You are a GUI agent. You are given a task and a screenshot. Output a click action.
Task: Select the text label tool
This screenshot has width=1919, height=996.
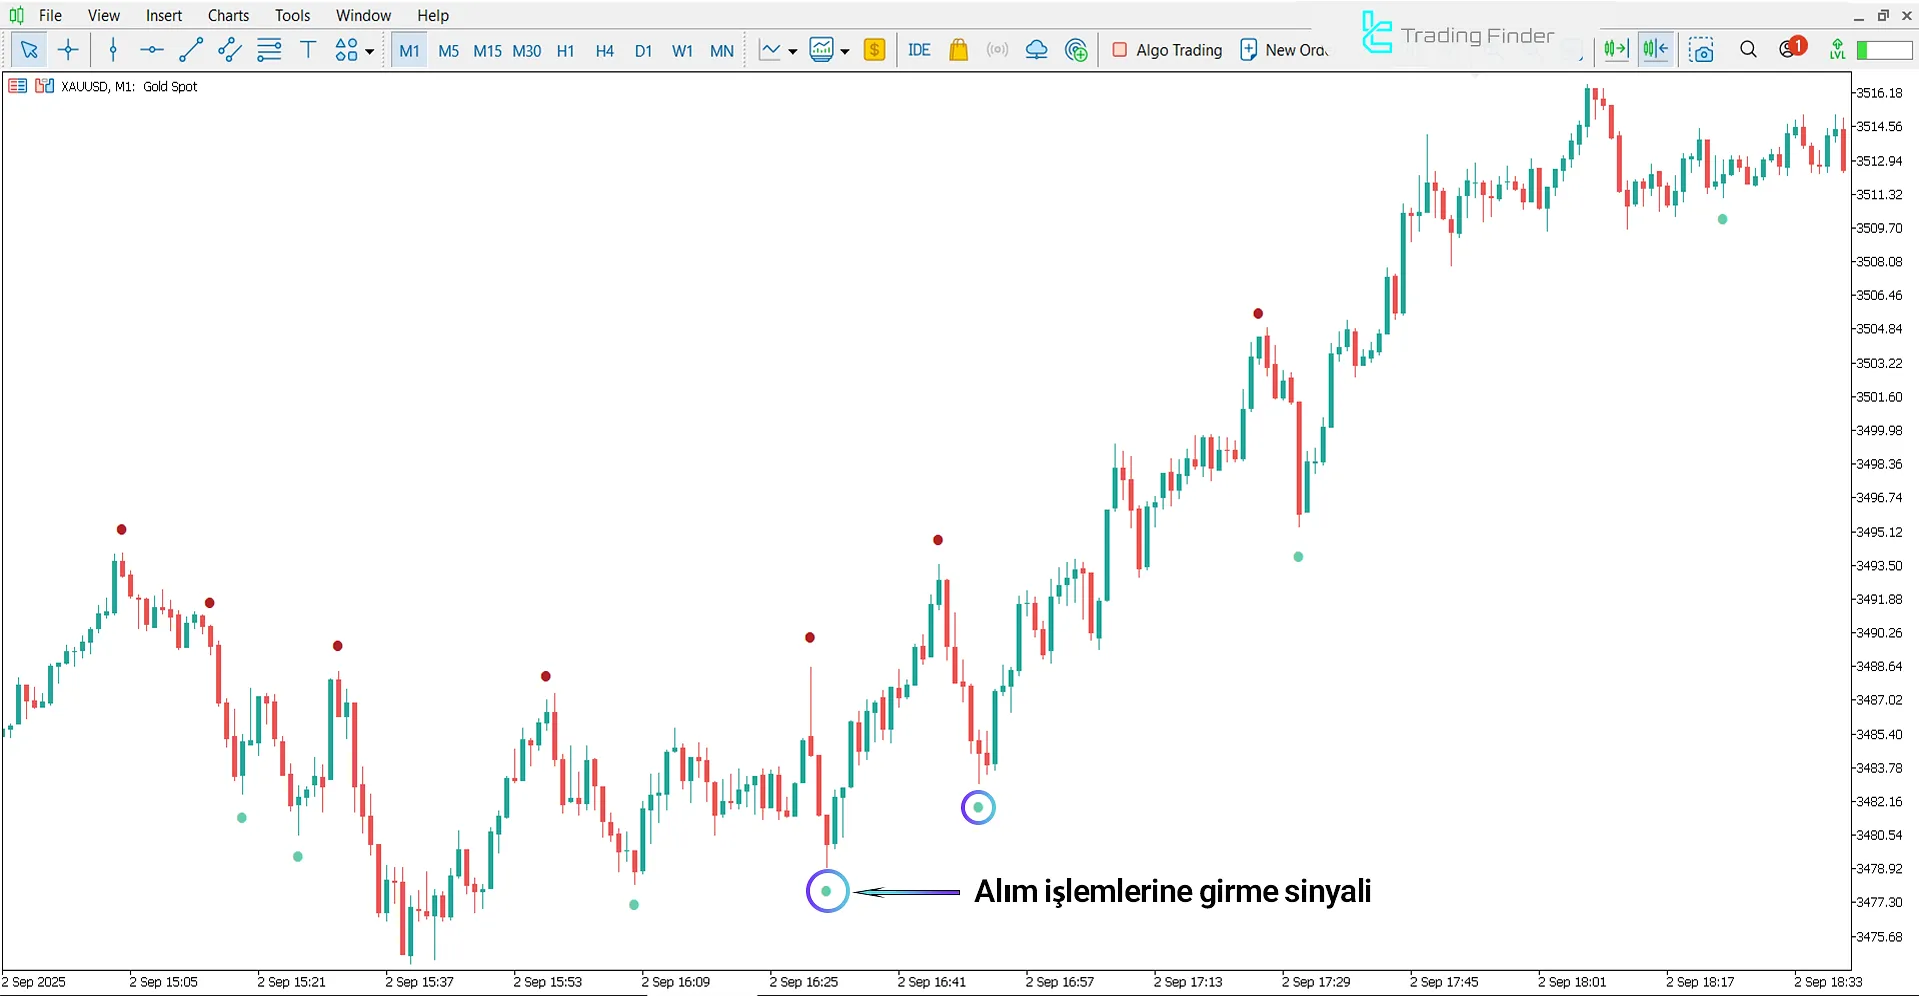(x=308, y=50)
